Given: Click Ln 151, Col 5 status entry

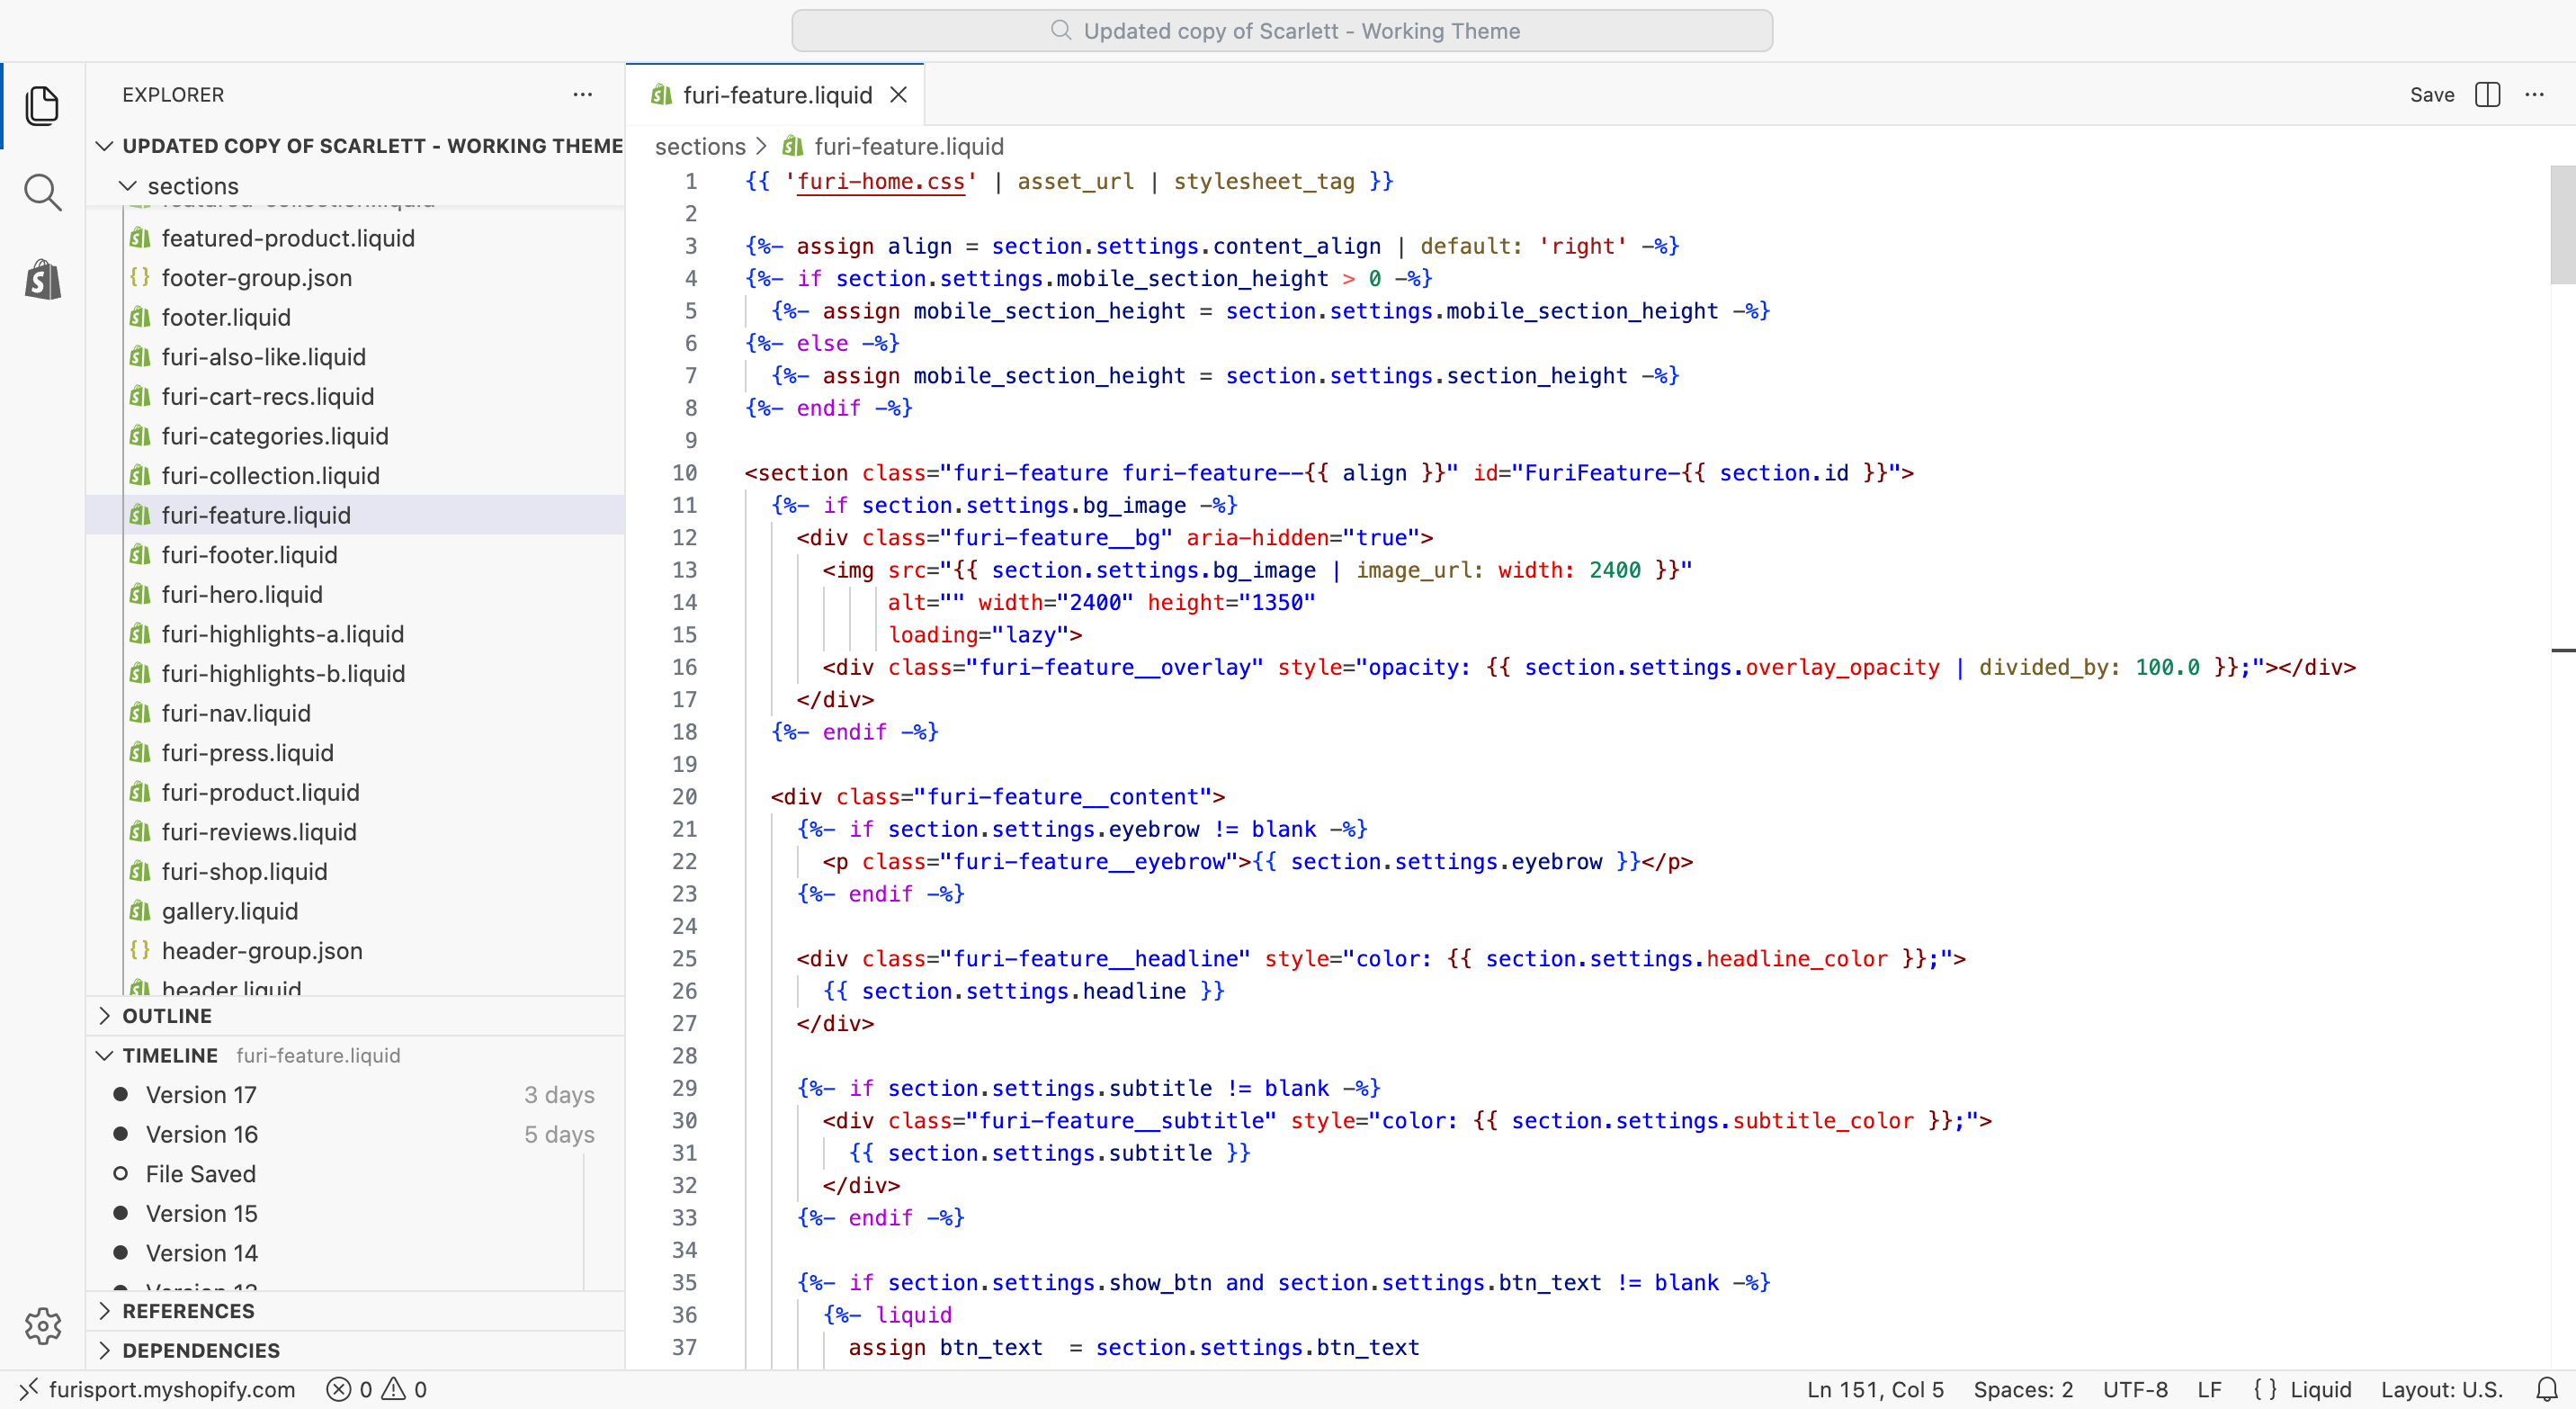Looking at the screenshot, I should tap(1875, 1389).
